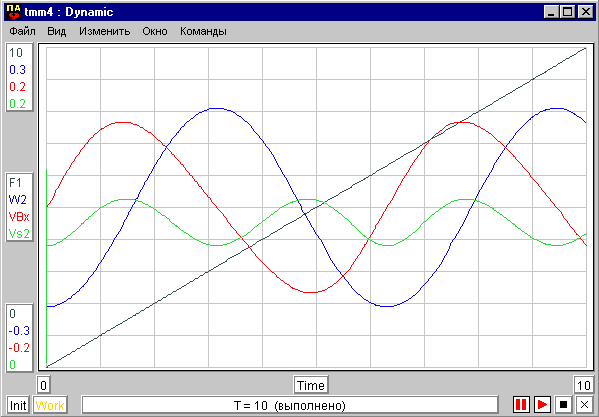Click the Init button
This screenshot has width=599, height=417.
(18, 405)
